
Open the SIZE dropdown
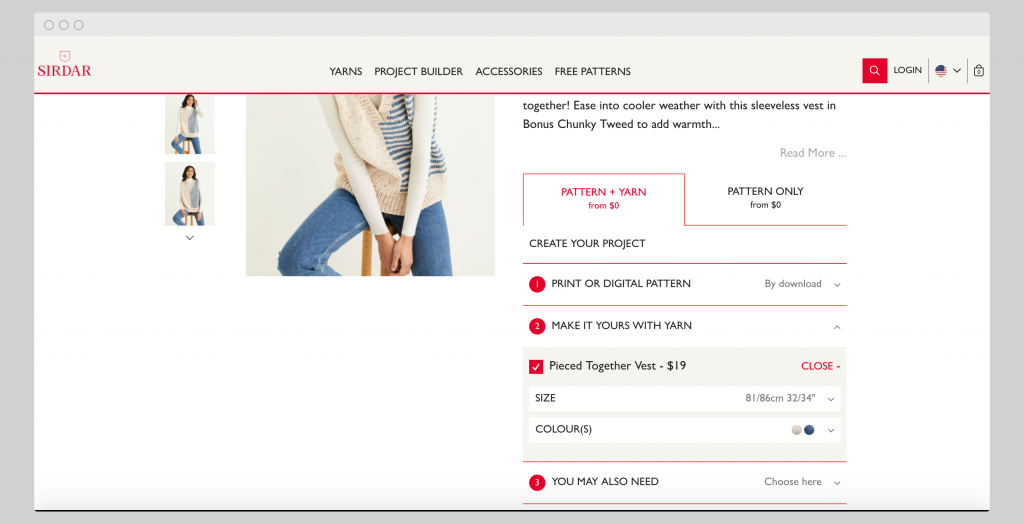point(684,399)
